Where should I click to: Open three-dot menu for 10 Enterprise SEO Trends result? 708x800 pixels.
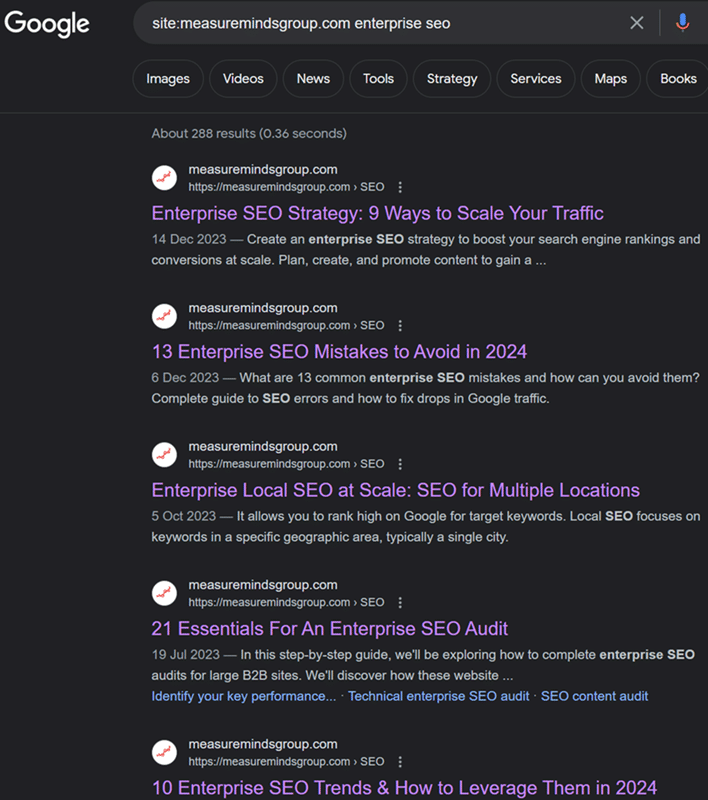click(x=400, y=762)
